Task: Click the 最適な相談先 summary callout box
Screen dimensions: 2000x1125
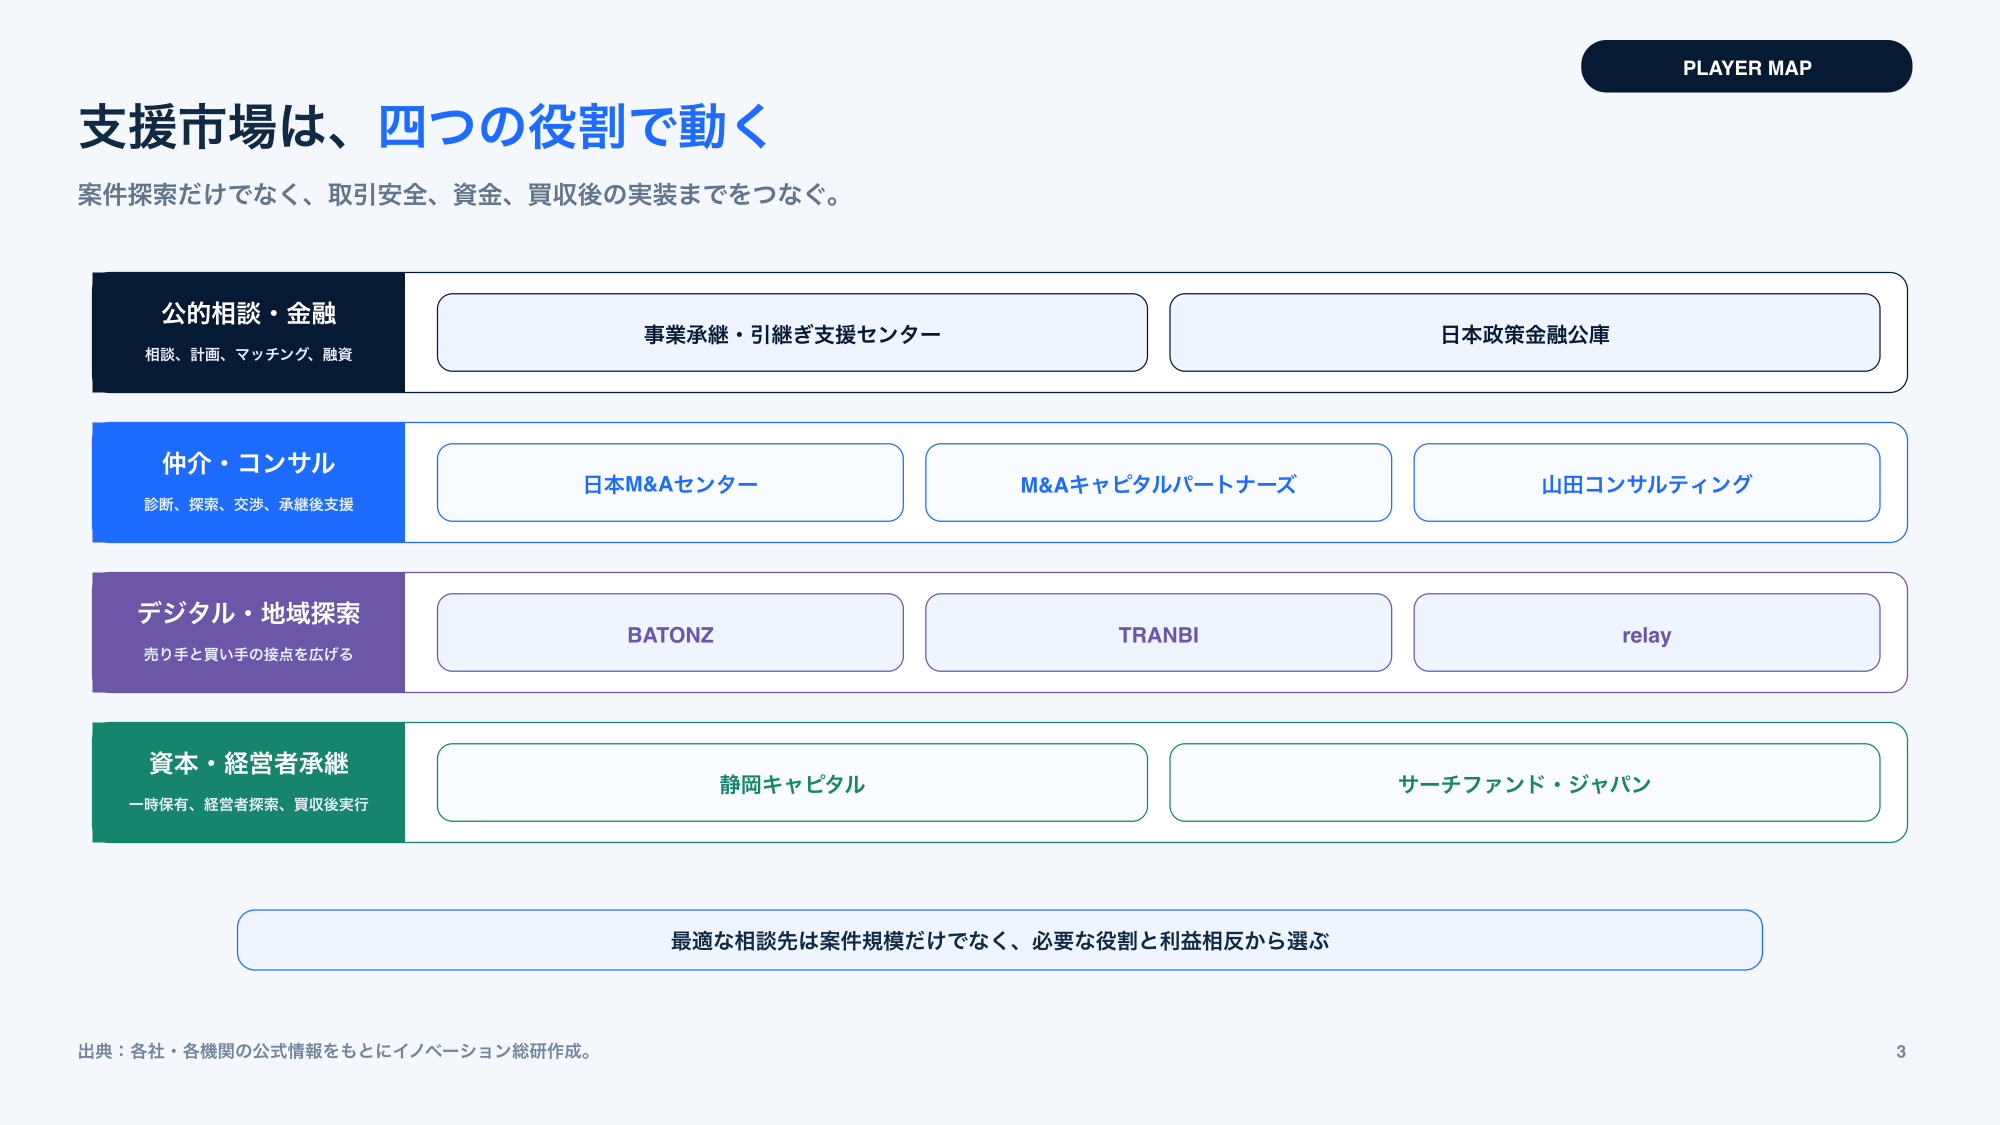Action: (x=1000, y=940)
